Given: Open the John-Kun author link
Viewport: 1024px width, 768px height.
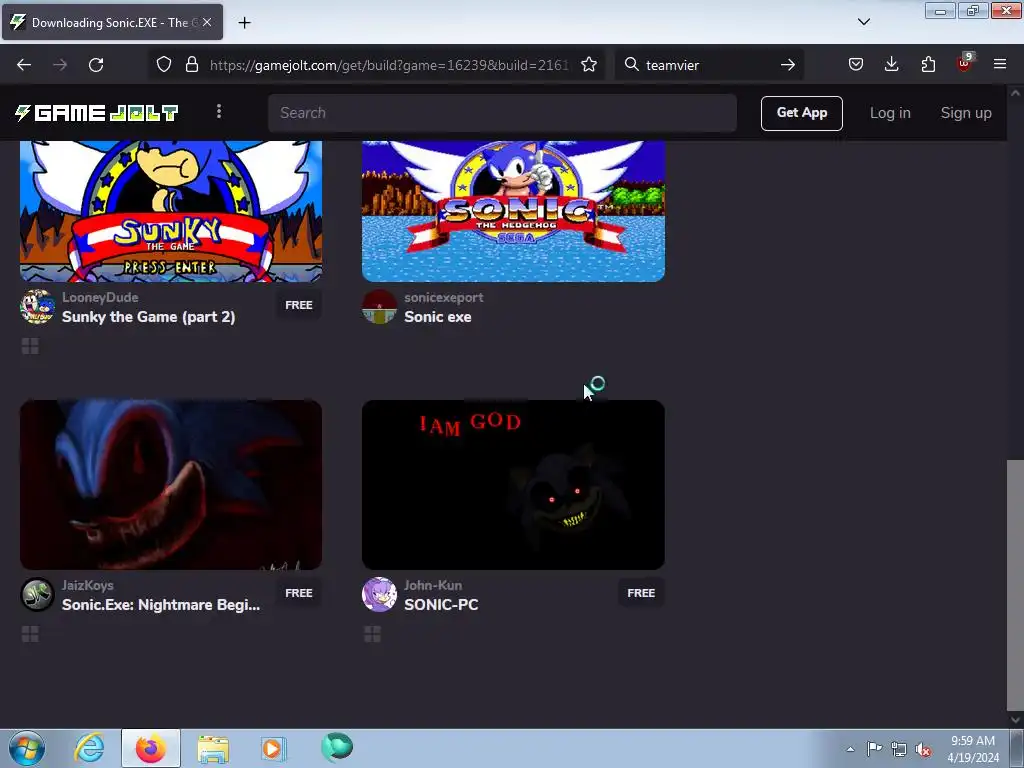Looking at the screenshot, I should (x=432, y=585).
